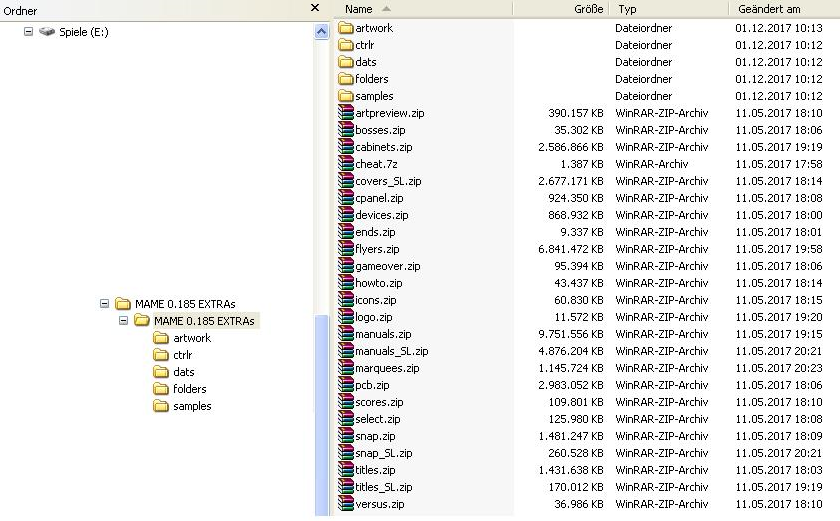Viewport: 840px width, 521px height.
Task: Click the folders folder name in file list
Action: [372, 79]
